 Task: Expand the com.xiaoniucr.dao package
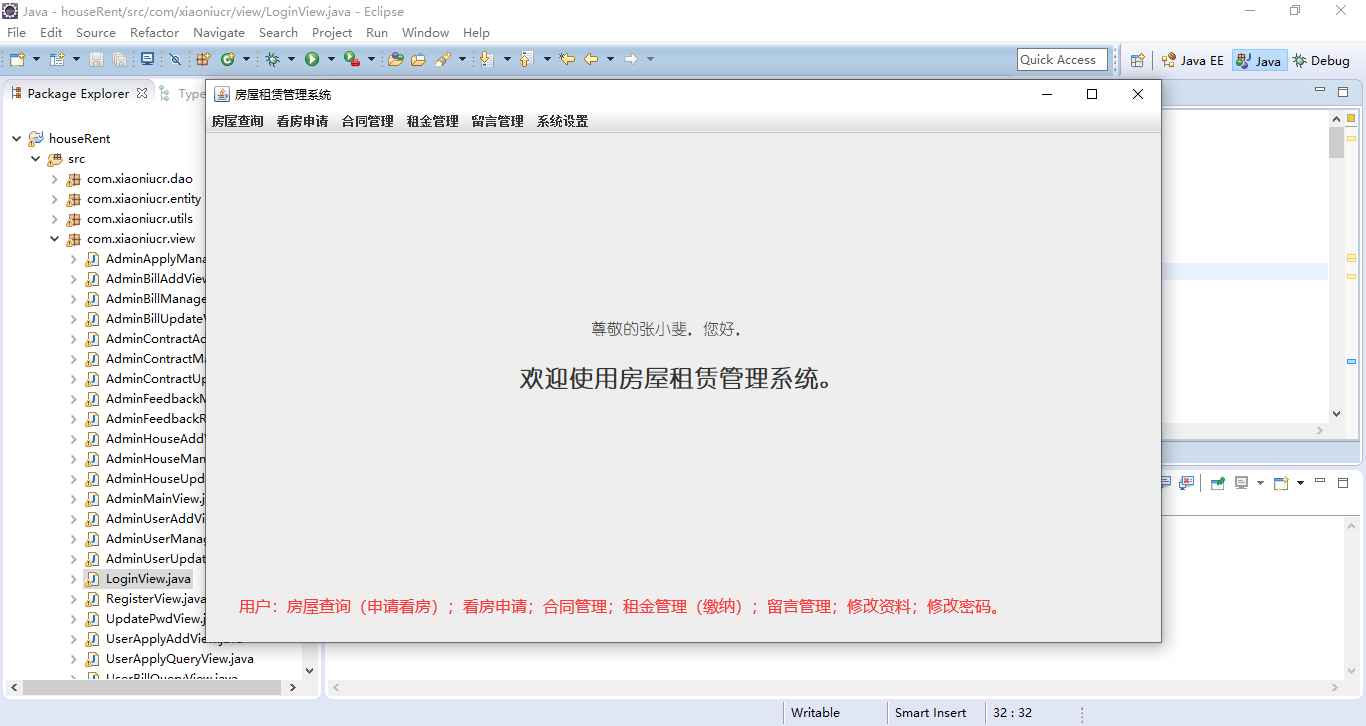coord(54,179)
